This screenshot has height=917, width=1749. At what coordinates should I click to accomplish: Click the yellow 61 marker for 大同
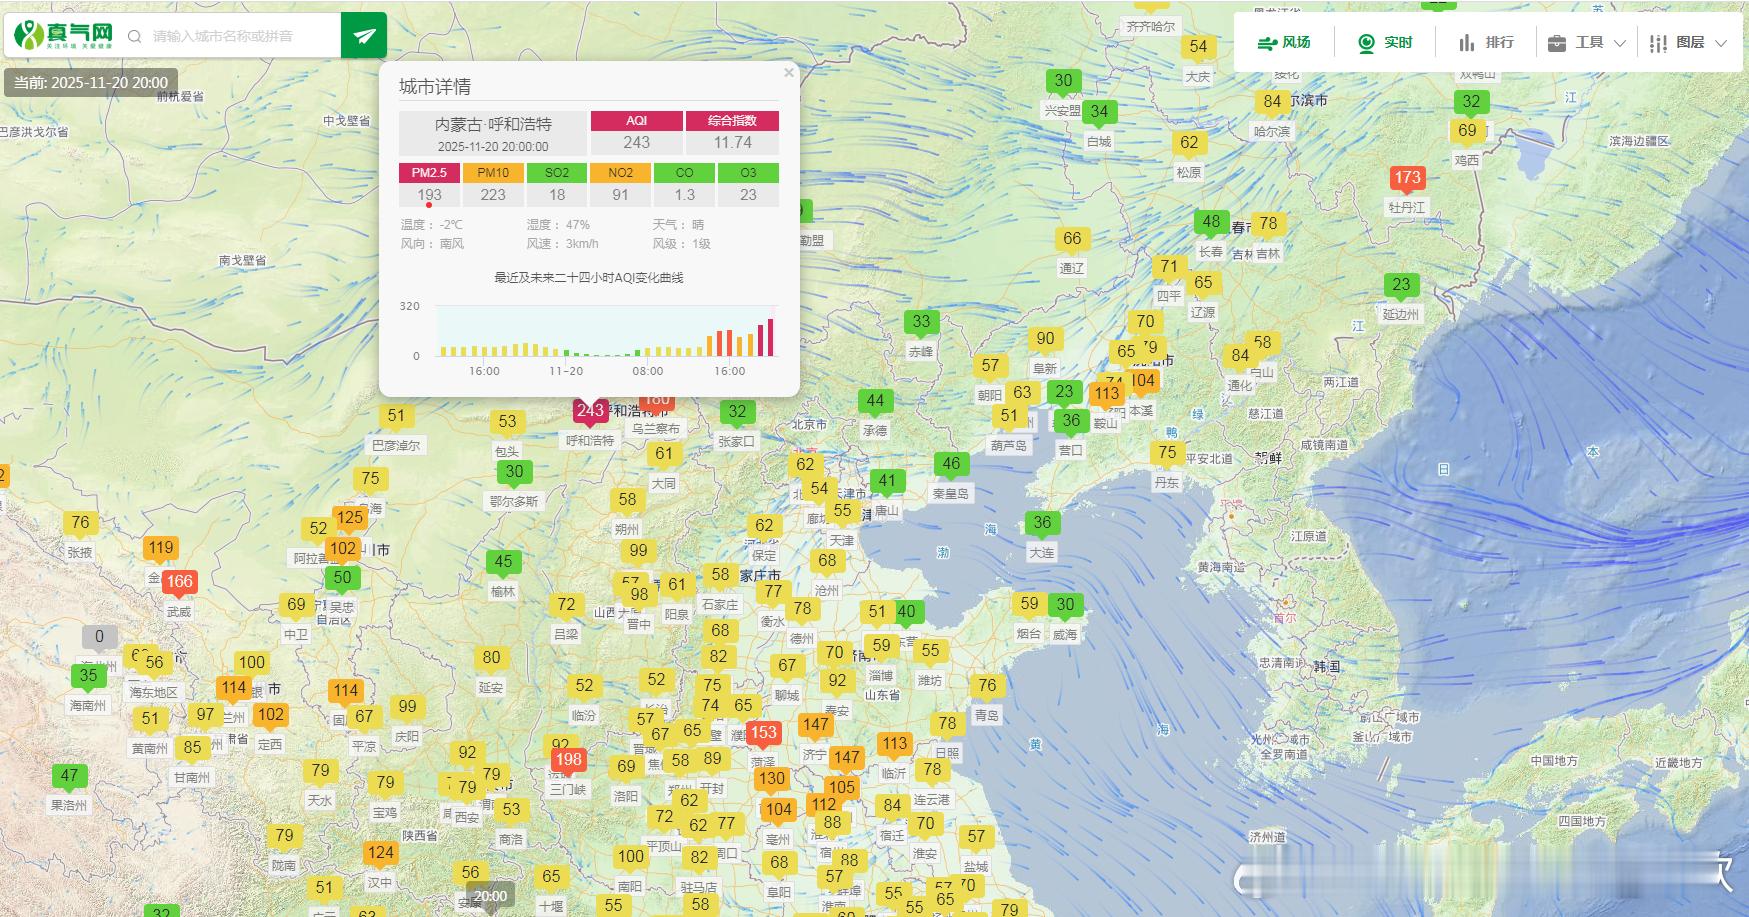coord(664,454)
